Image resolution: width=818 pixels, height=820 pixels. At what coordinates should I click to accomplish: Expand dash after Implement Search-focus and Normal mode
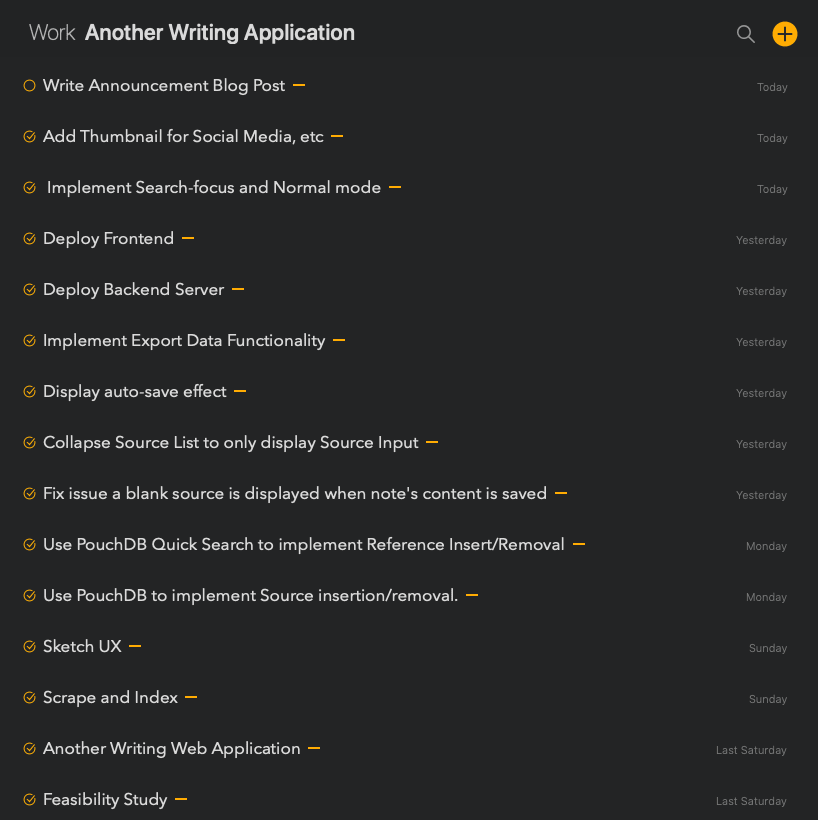click(395, 187)
